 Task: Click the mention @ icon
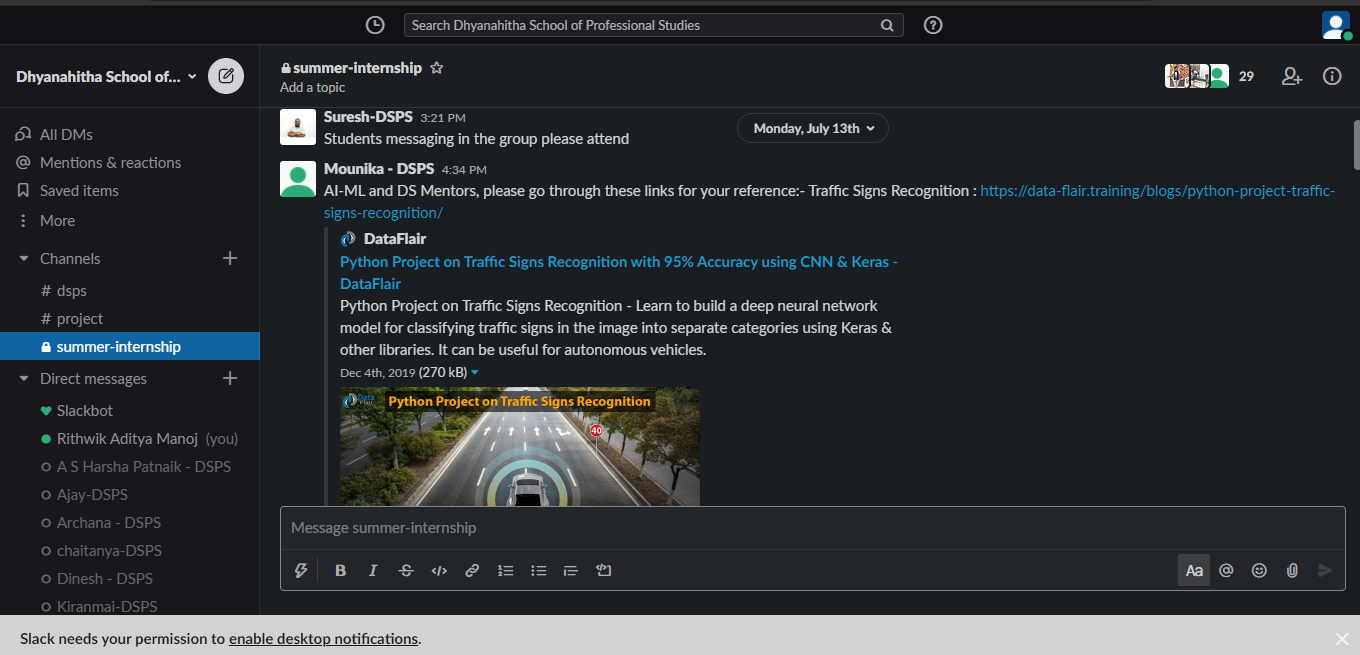point(1227,570)
